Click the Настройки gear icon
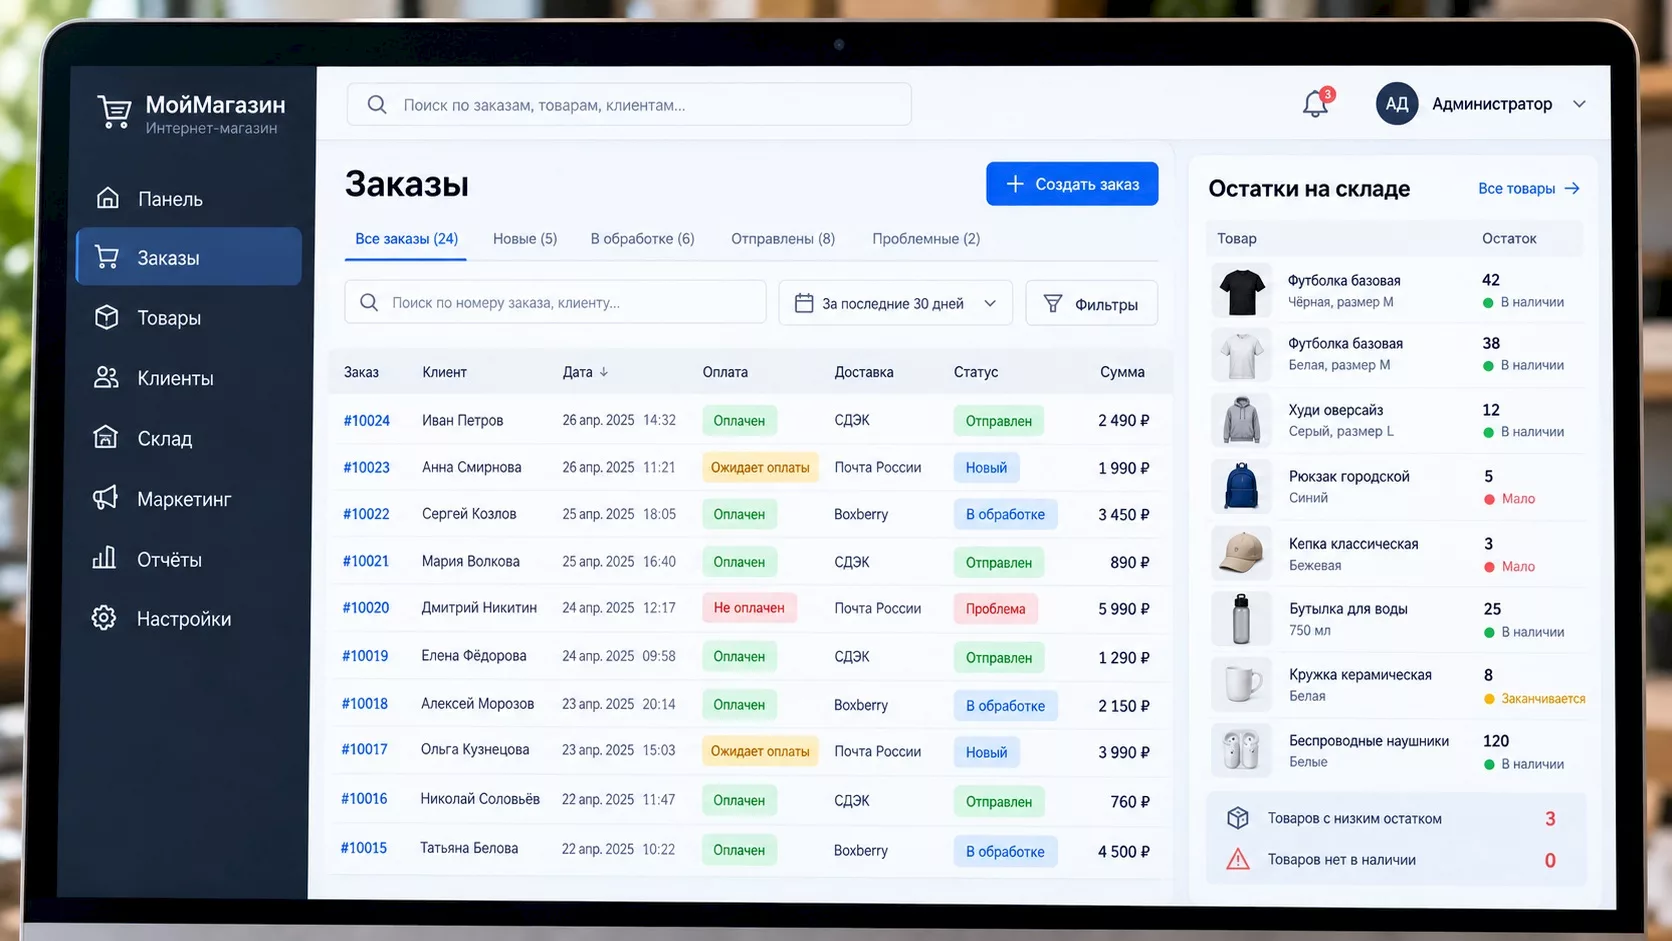Image resolution: width=1672 pixels, height=941 pixels. pos(104,618)
